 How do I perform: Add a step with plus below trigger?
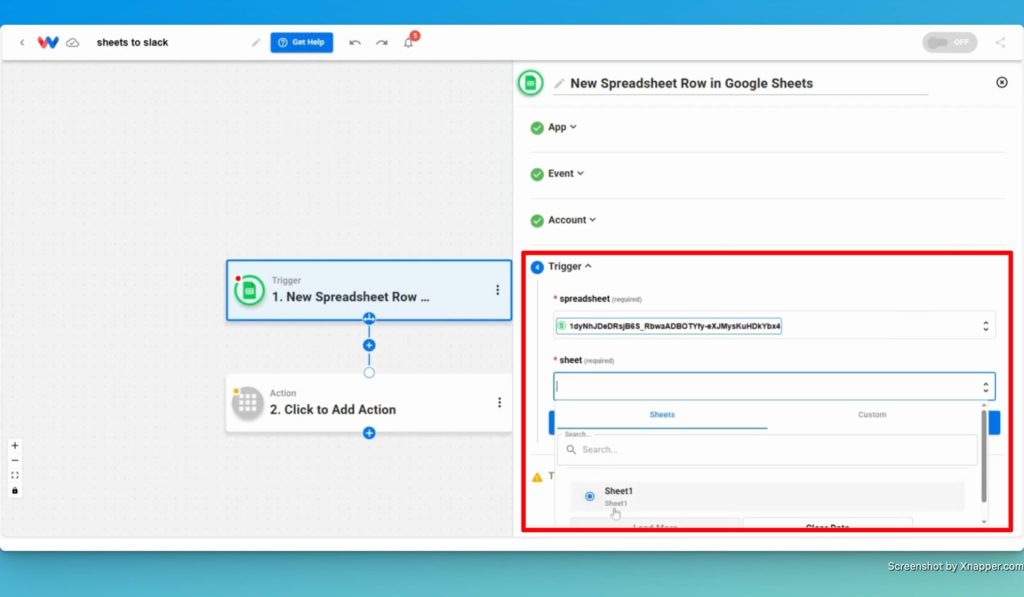369,346
